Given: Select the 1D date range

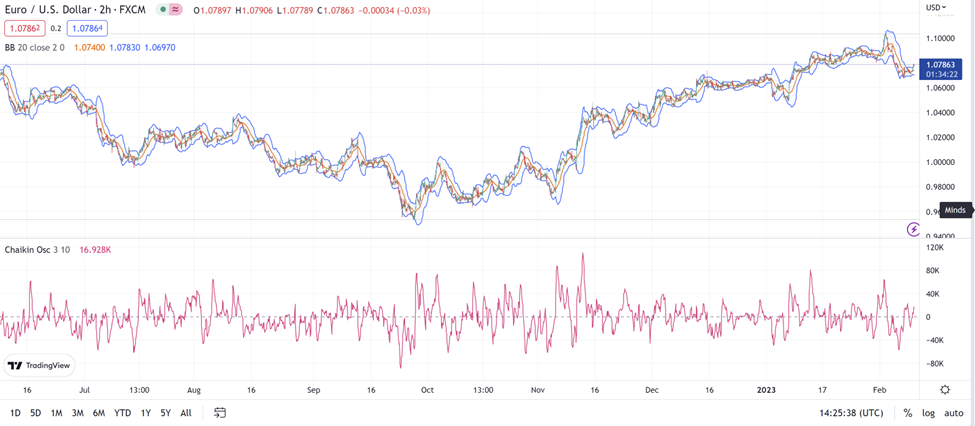Looking at the screenshot, I should click(16, 413).
